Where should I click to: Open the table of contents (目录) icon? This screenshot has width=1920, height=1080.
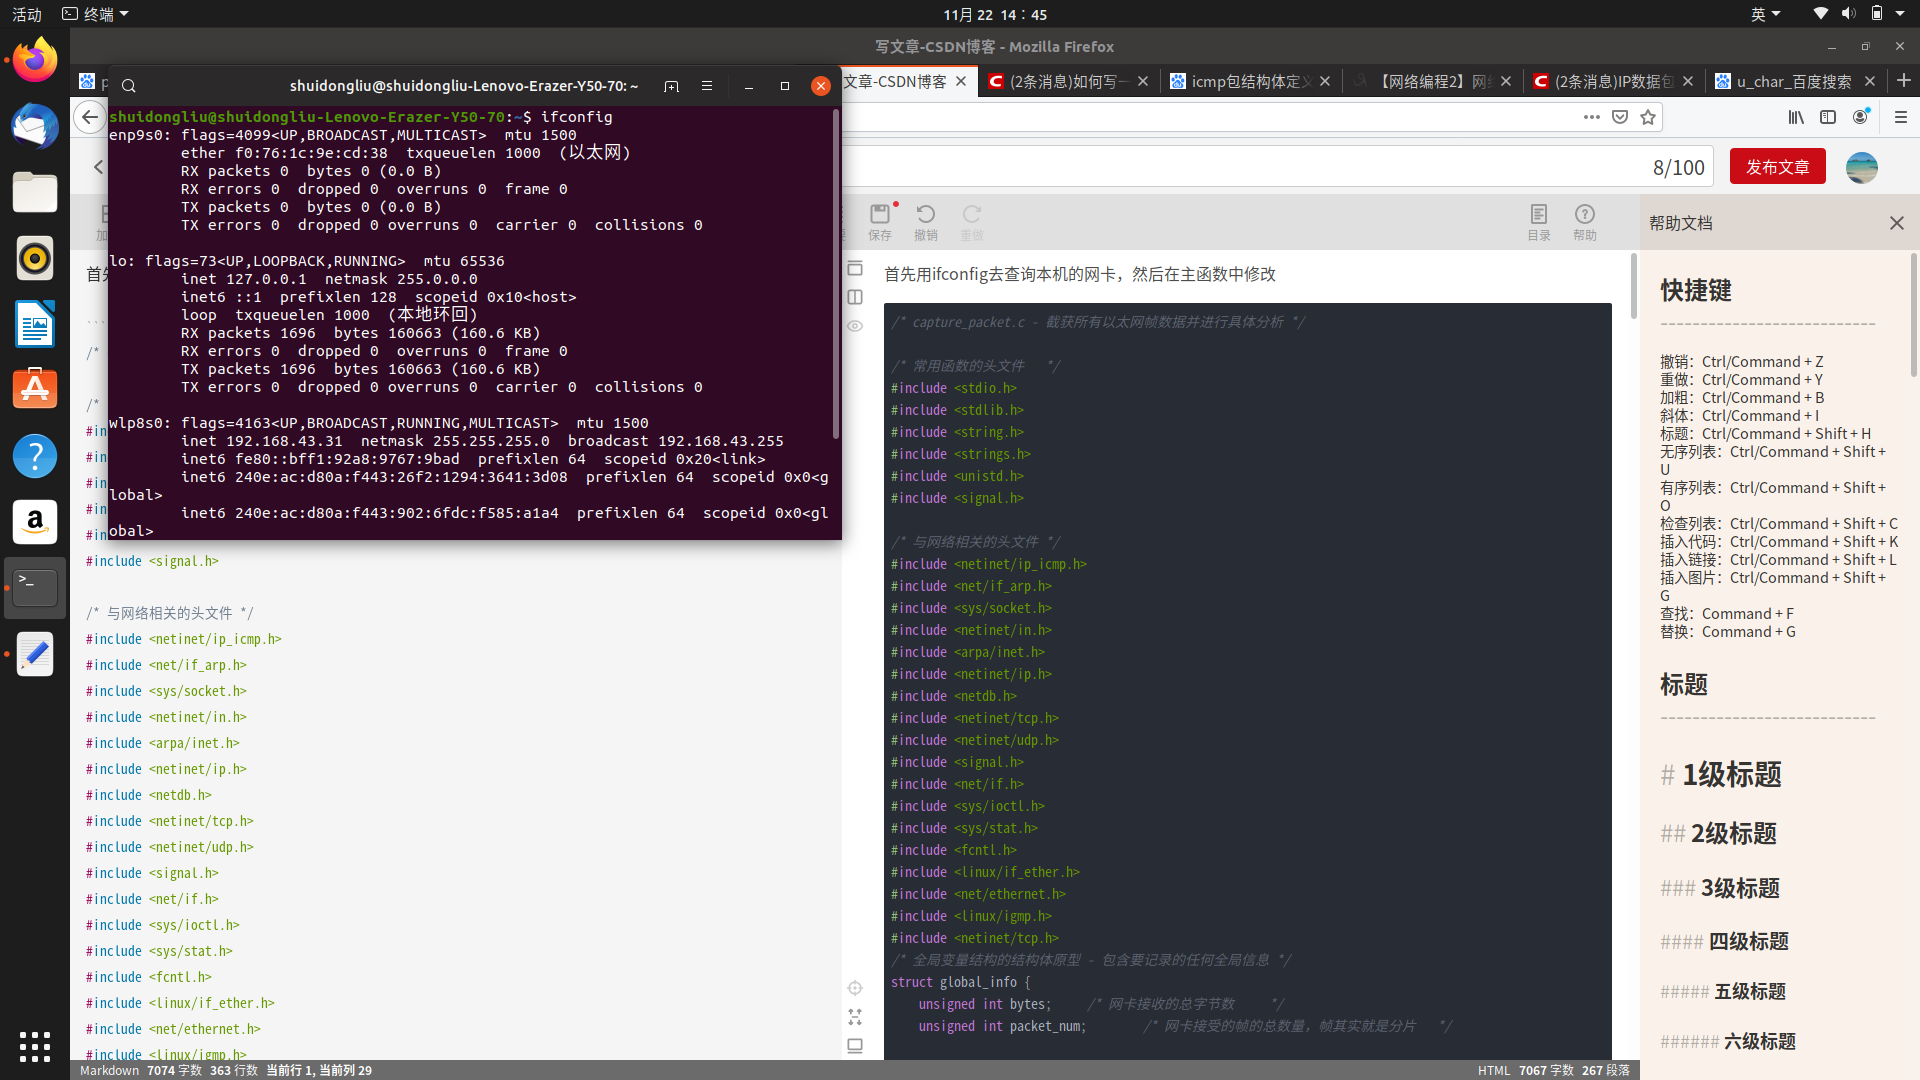pos(1538,214)
